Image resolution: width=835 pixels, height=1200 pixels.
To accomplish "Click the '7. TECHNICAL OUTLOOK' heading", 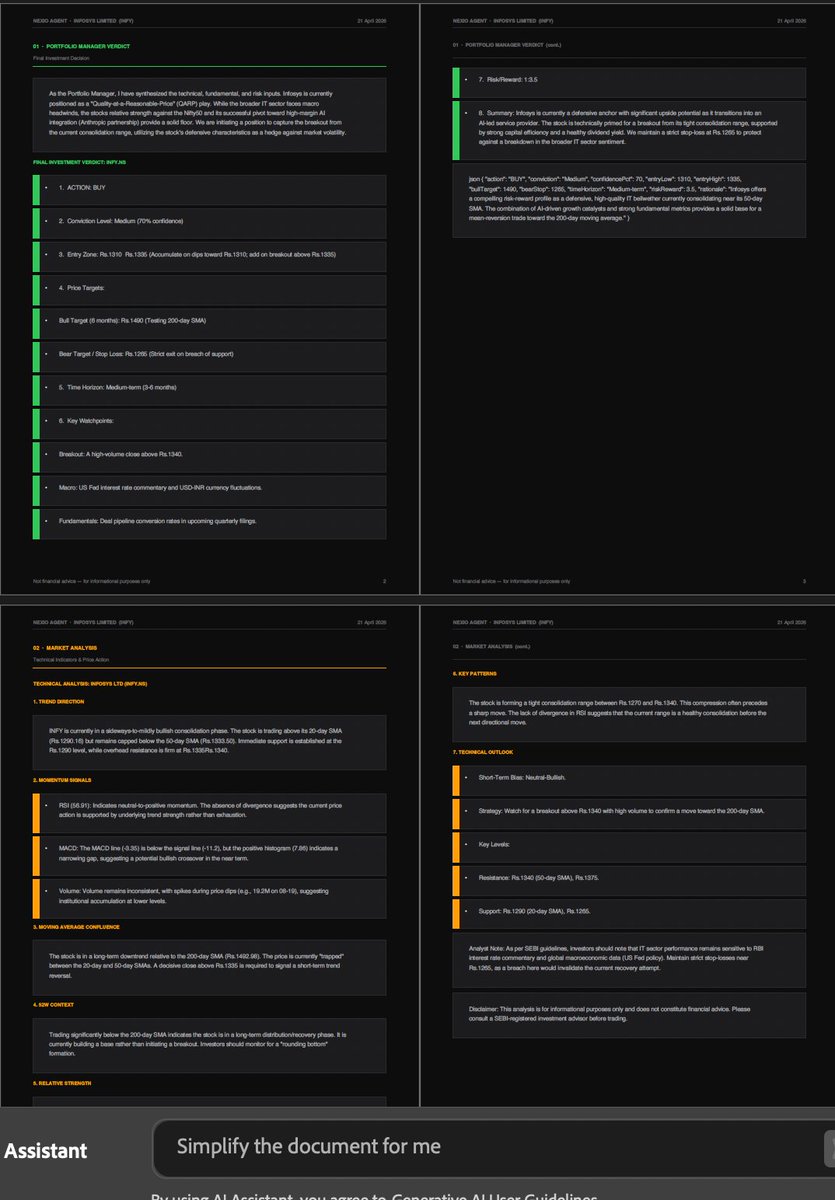I will [481, 752].
